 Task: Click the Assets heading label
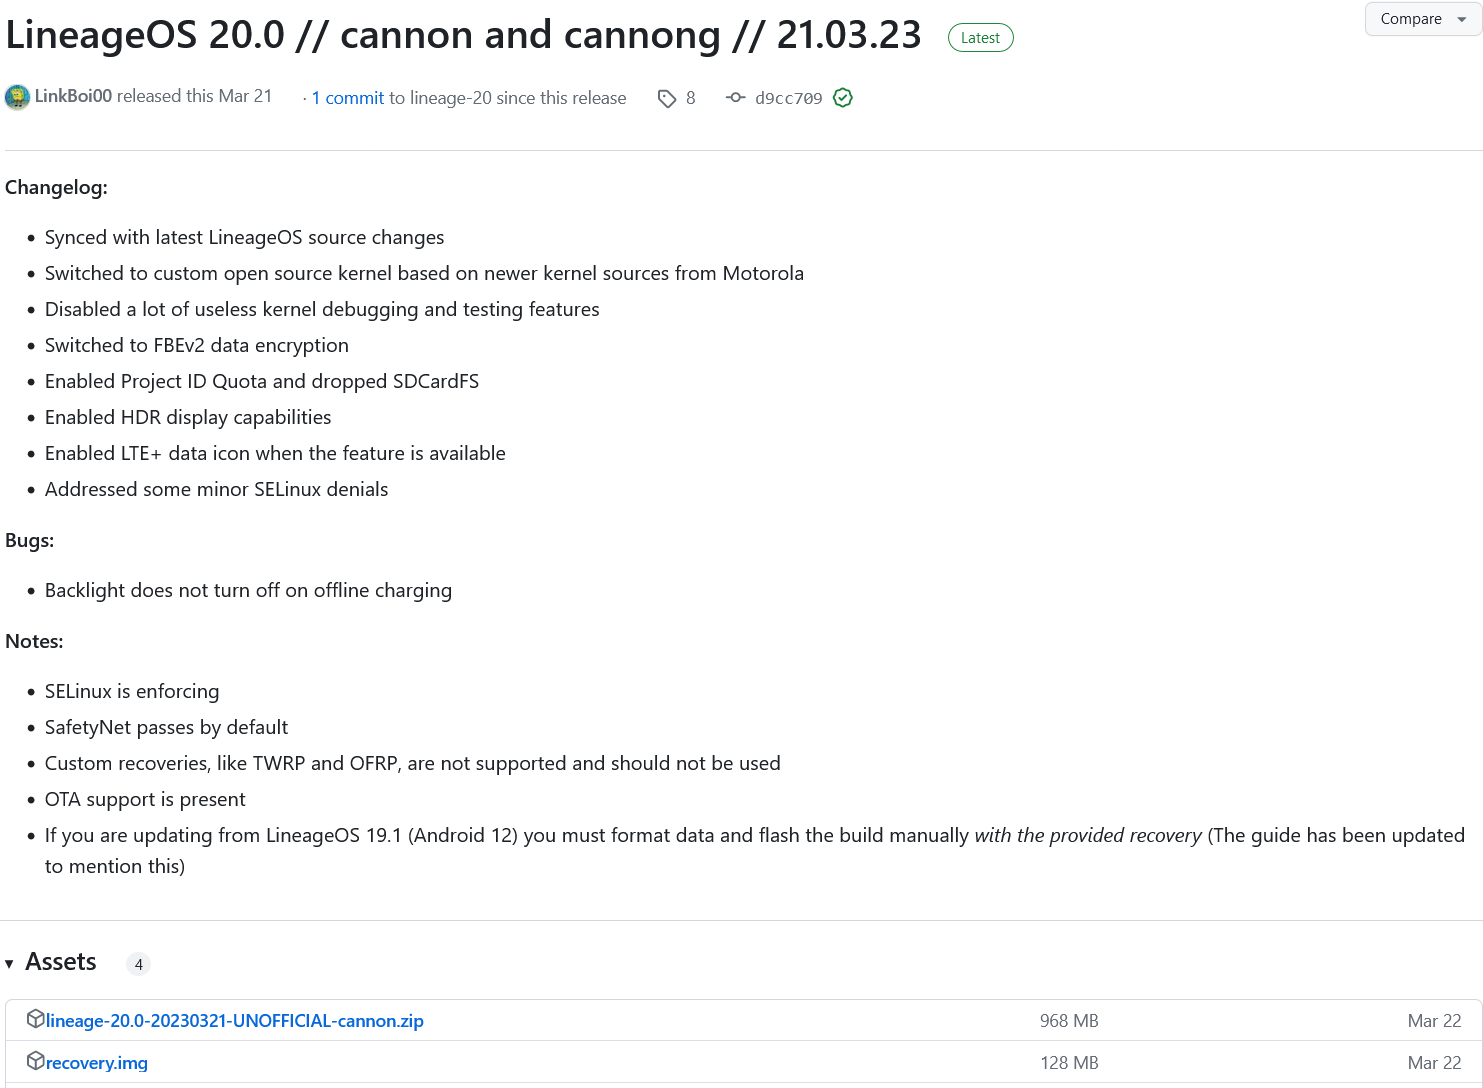61,962
